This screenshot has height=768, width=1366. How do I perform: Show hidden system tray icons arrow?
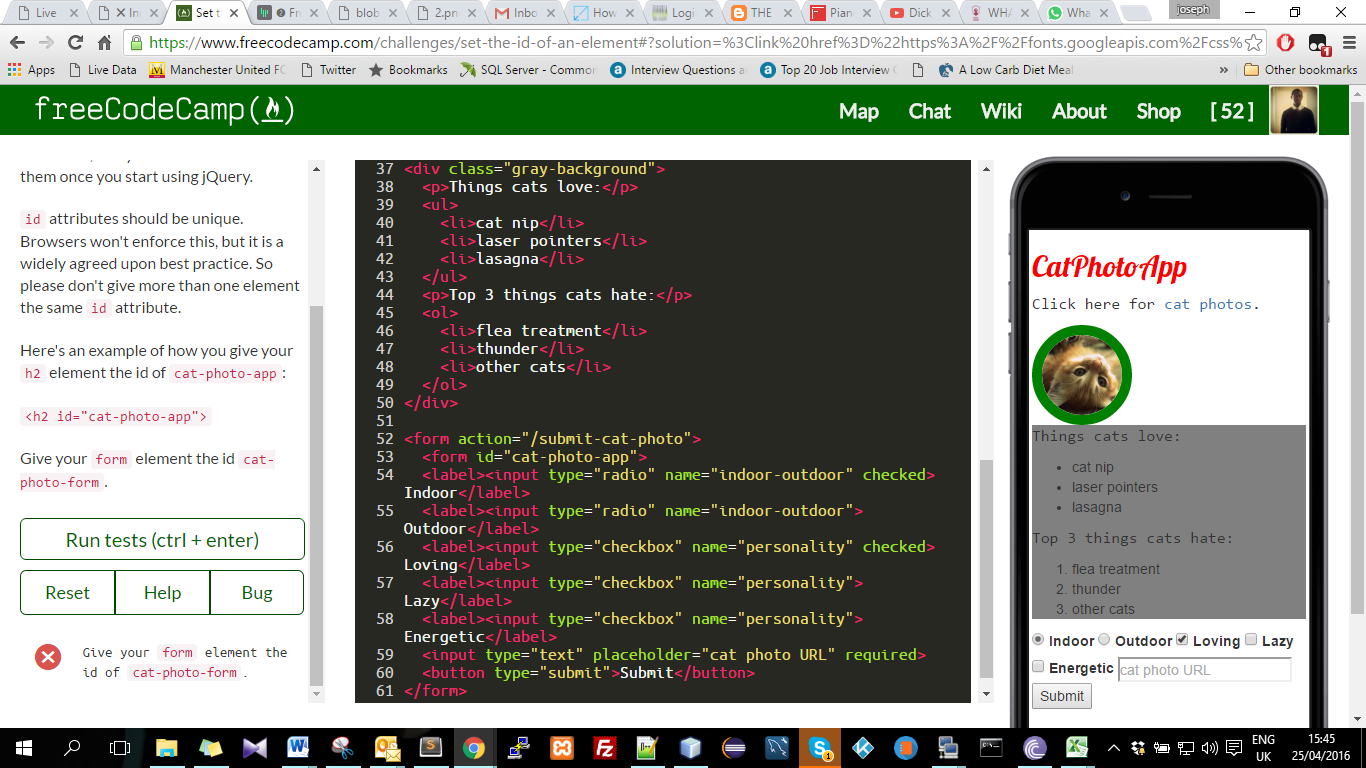[x=1113, y=747]
